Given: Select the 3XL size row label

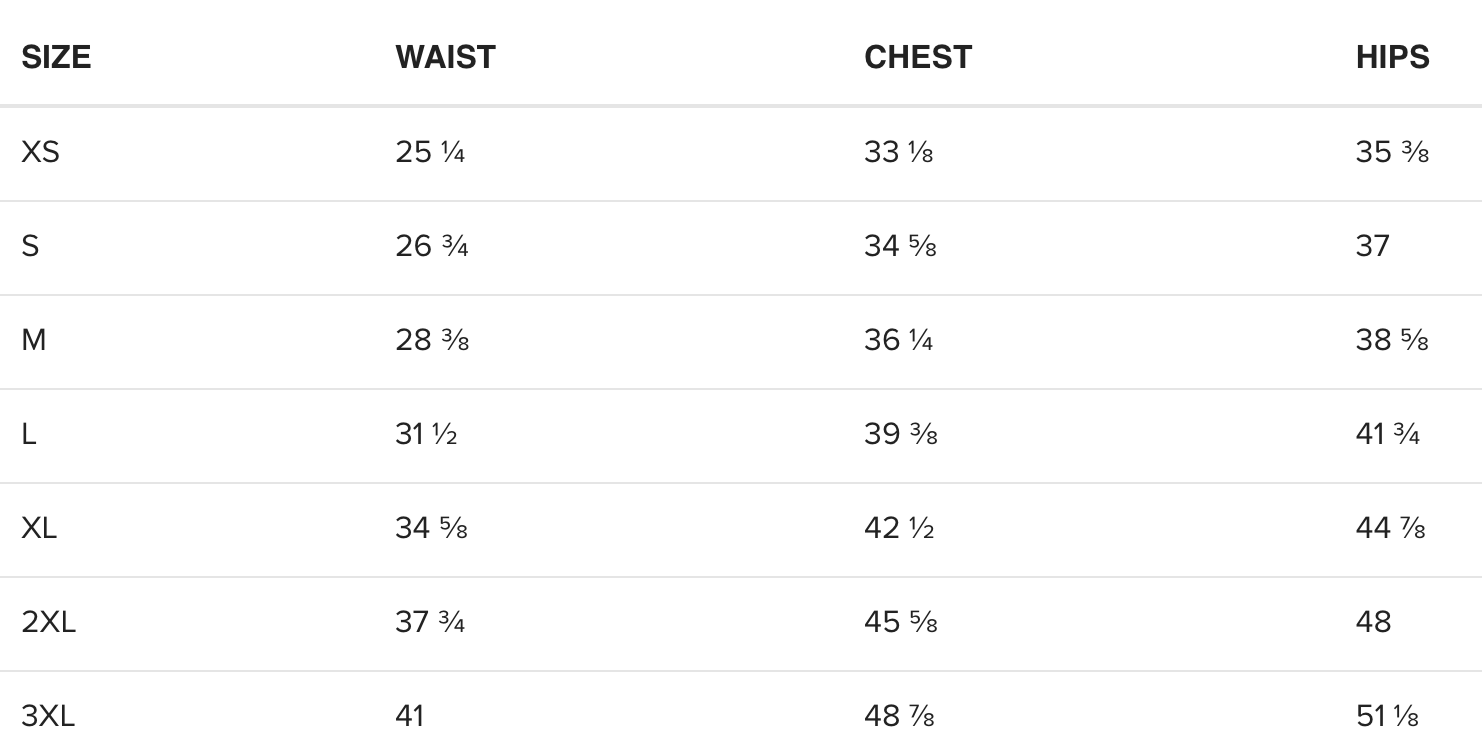Looking at the screenshot, I should (x=48, y=716).
